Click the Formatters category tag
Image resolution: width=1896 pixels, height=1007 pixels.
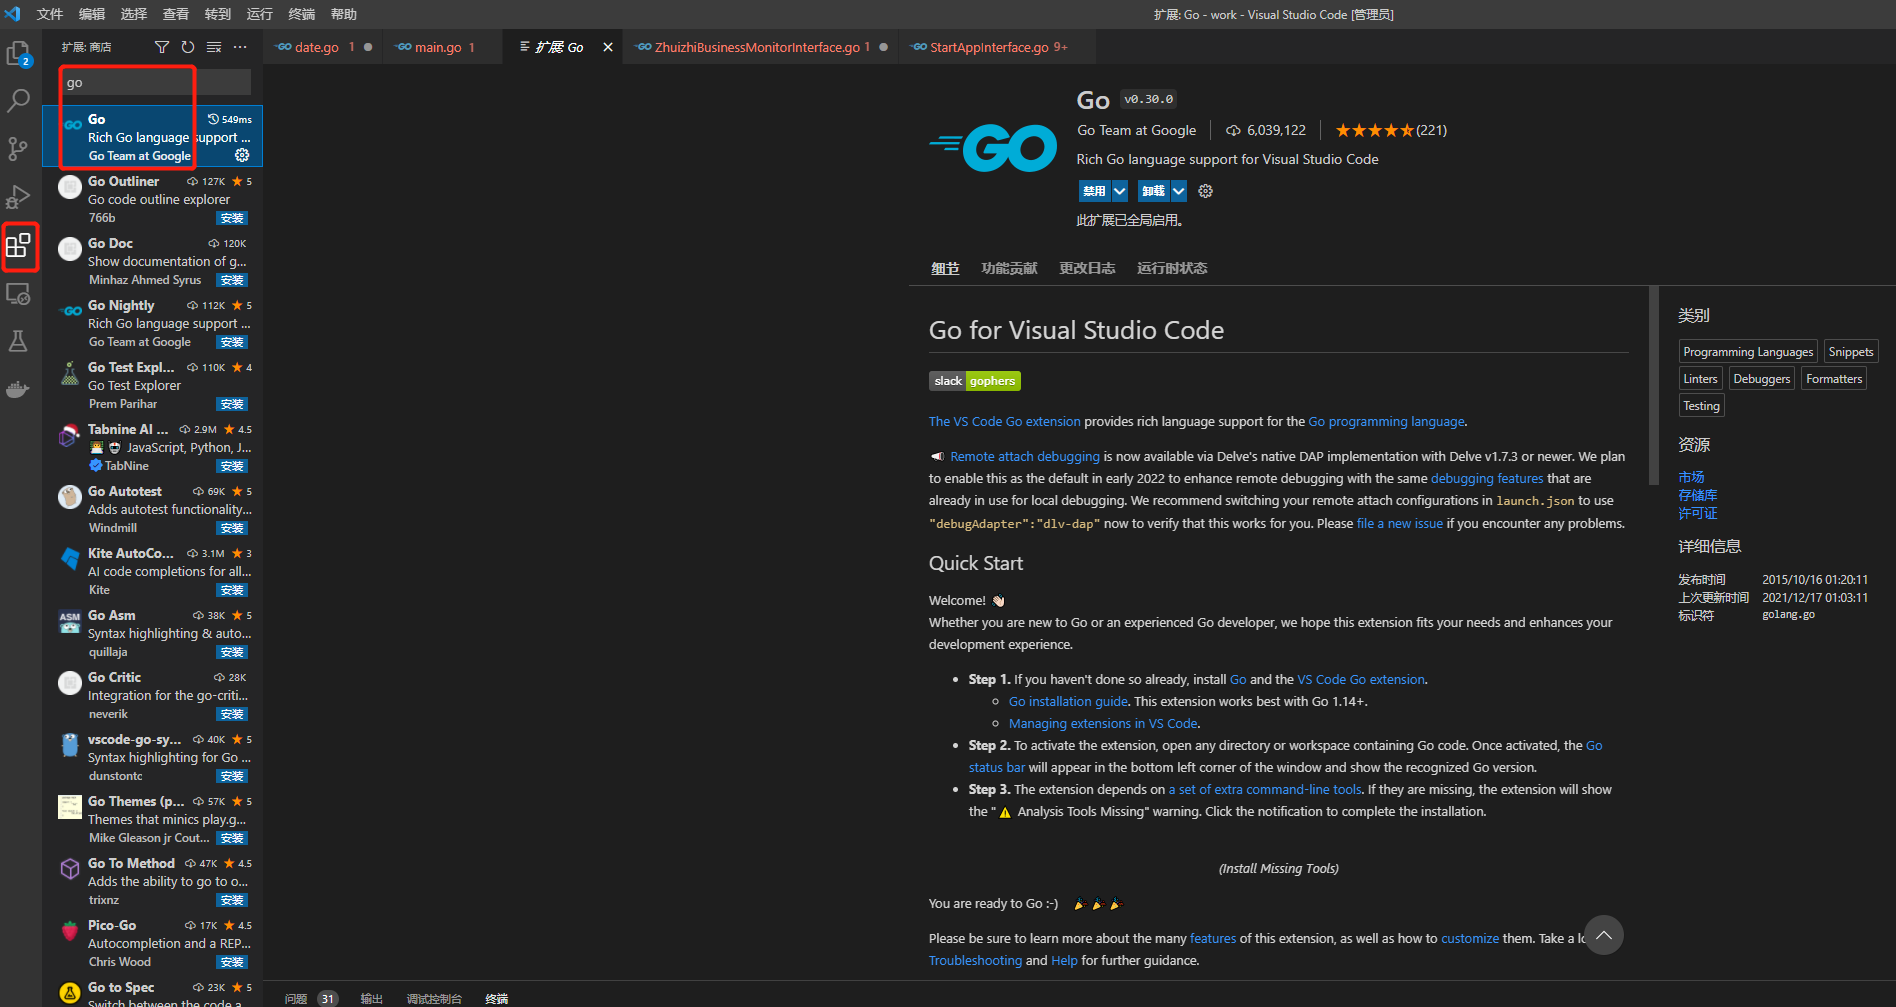pos(1834,379)
